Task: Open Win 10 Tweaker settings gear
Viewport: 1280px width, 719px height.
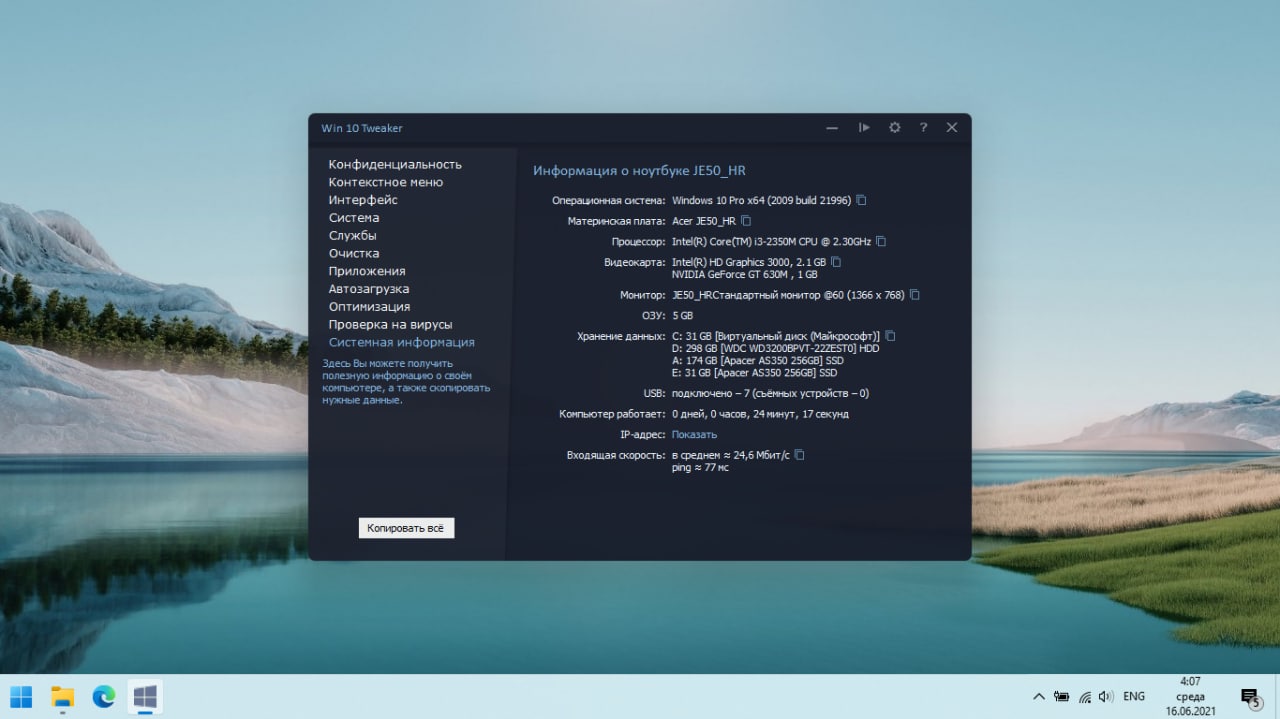Action: 895,128
